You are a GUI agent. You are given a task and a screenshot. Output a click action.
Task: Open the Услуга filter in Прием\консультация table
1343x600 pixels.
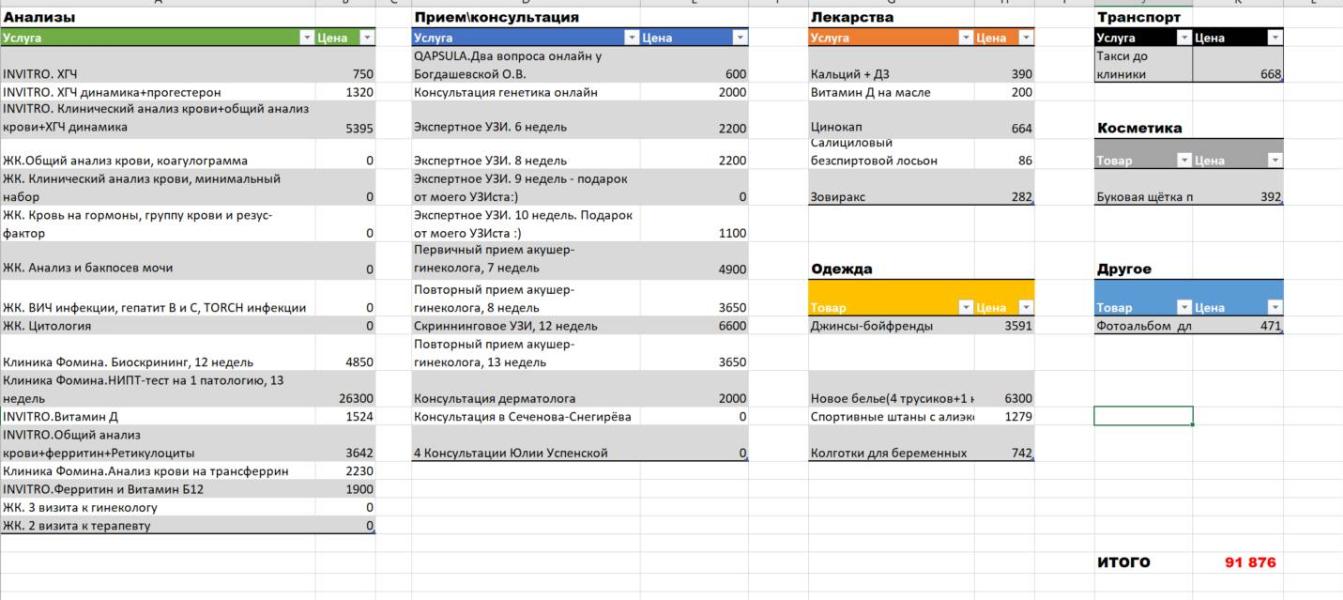[630, 38]
